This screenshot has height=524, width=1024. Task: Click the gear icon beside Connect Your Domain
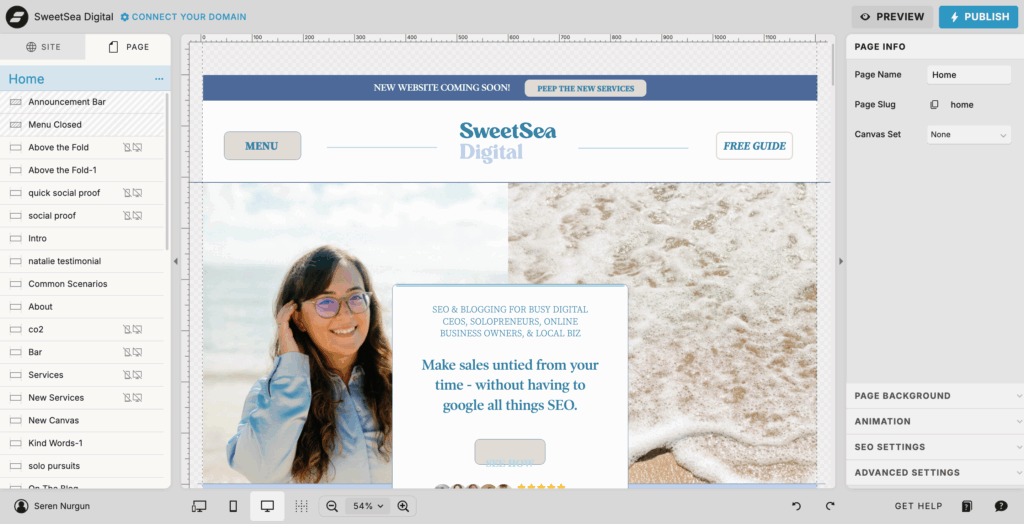[125, 17]
